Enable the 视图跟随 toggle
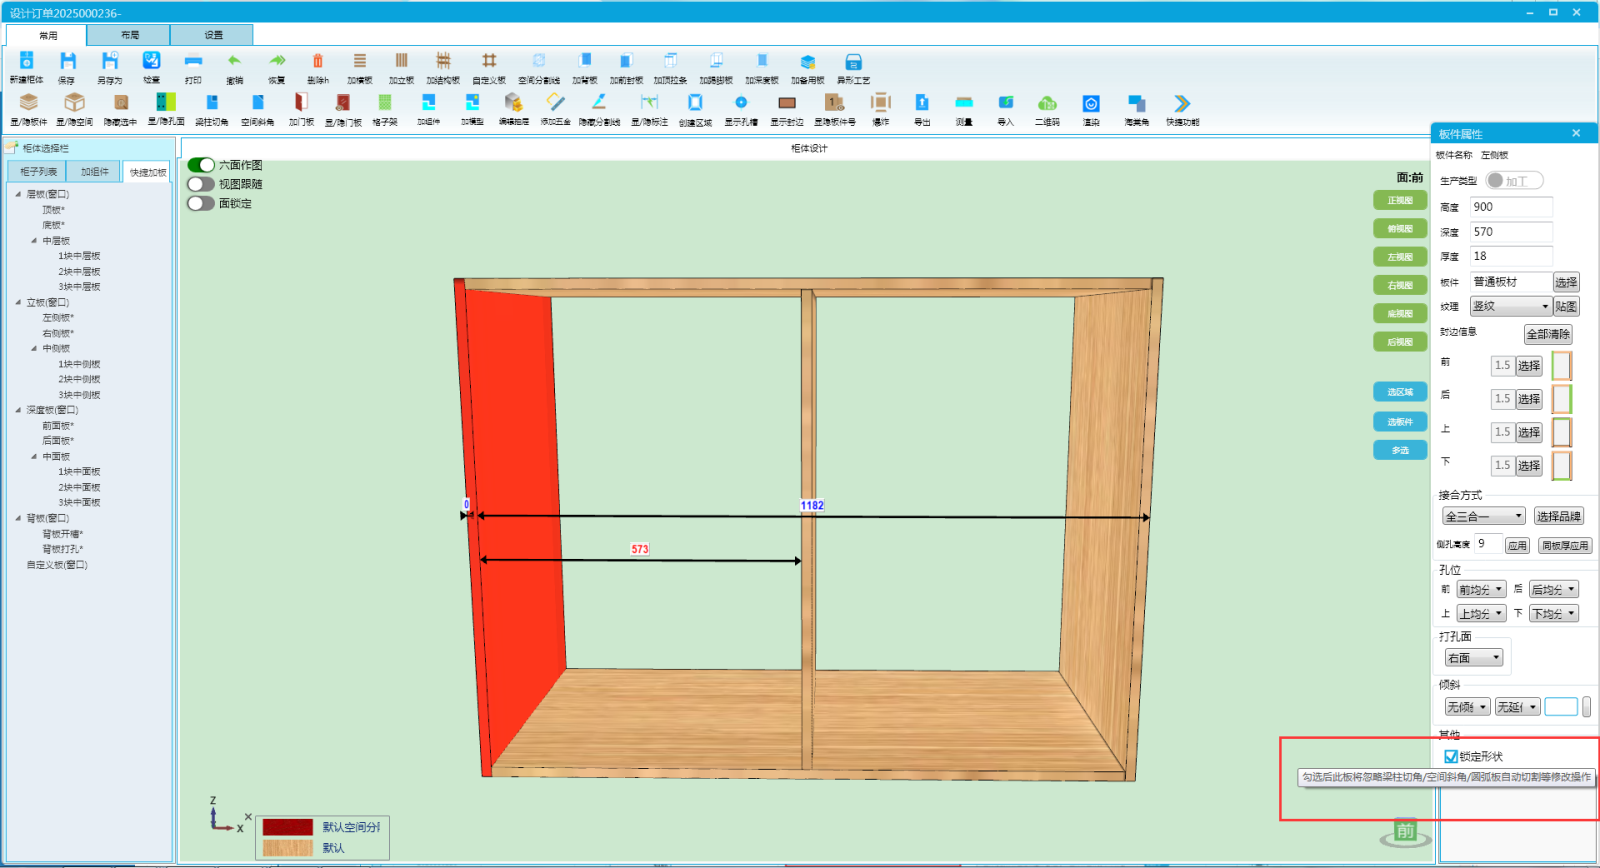Viewport: 1600px width, 868px height. pos(201,184)
